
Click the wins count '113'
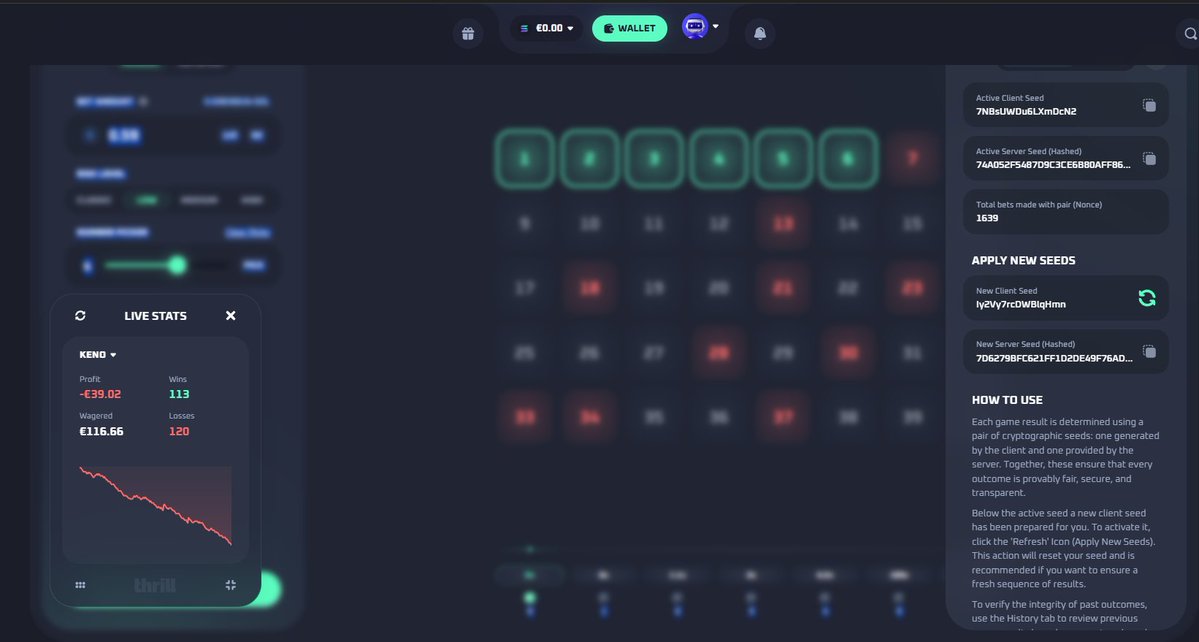click(179, 394)
